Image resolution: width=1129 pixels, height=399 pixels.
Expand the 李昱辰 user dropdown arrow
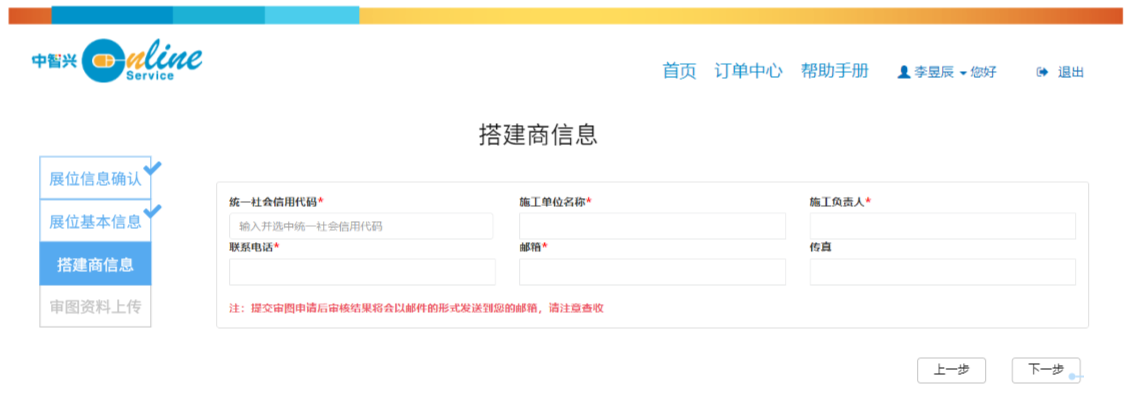pos(963,73)
